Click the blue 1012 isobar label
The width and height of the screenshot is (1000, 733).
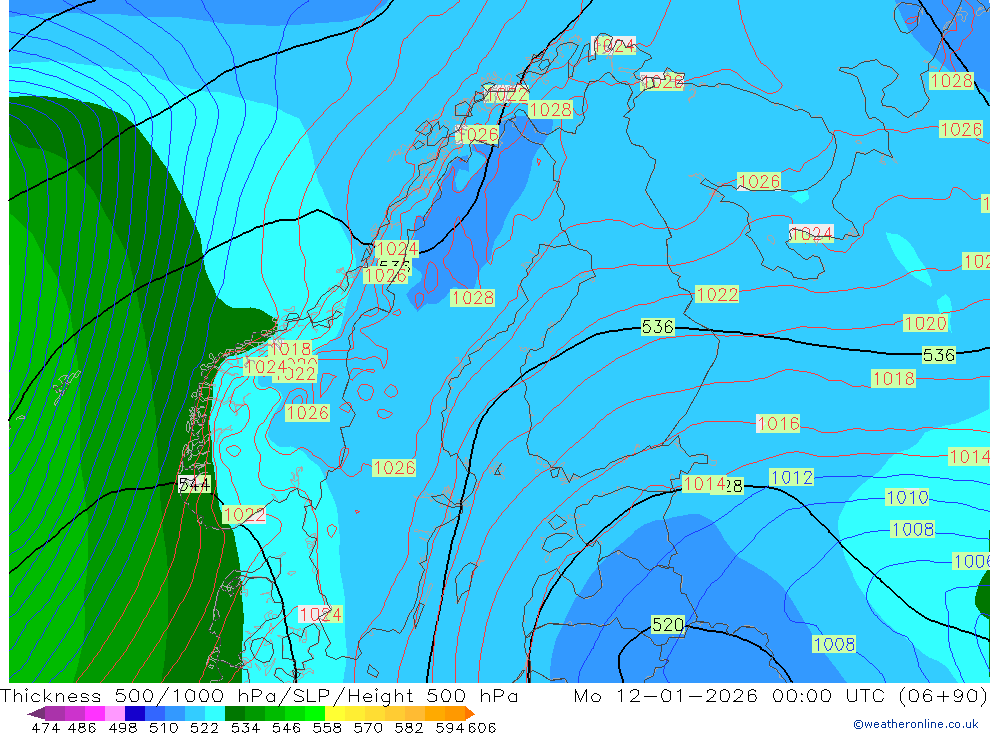(791, 477)
